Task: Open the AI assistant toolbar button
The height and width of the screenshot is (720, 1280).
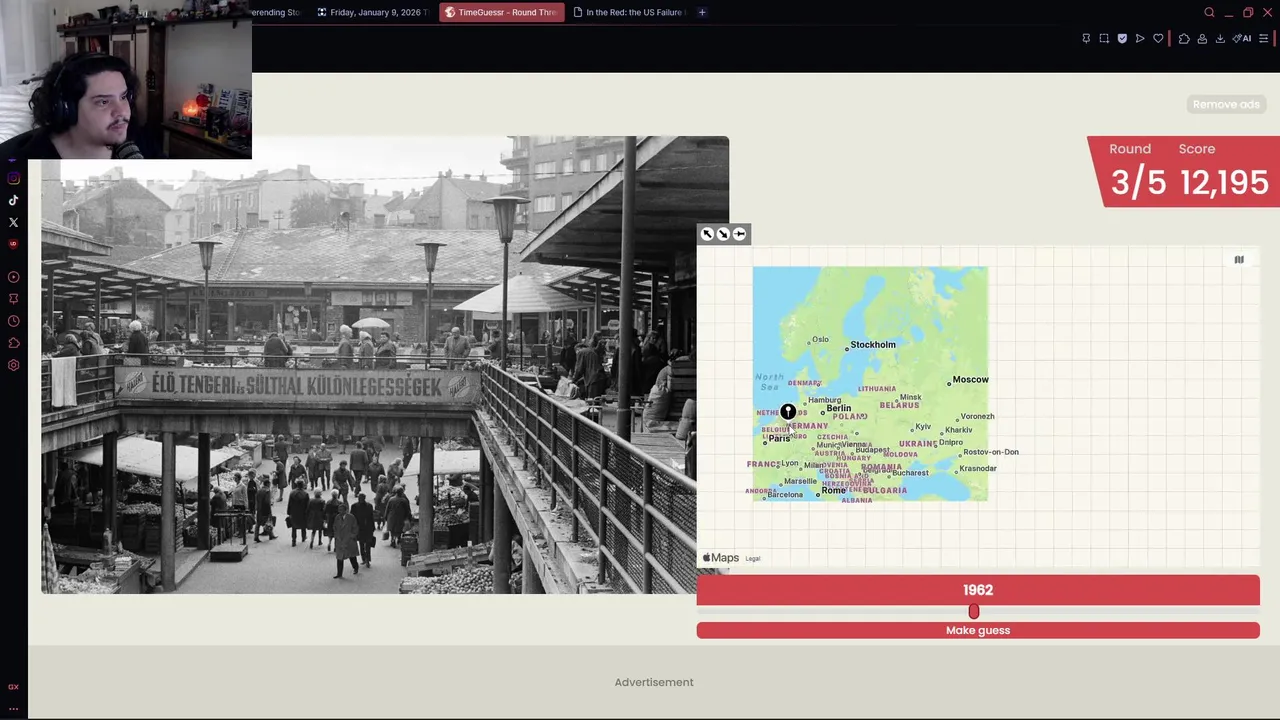Action: (1242, 39)
